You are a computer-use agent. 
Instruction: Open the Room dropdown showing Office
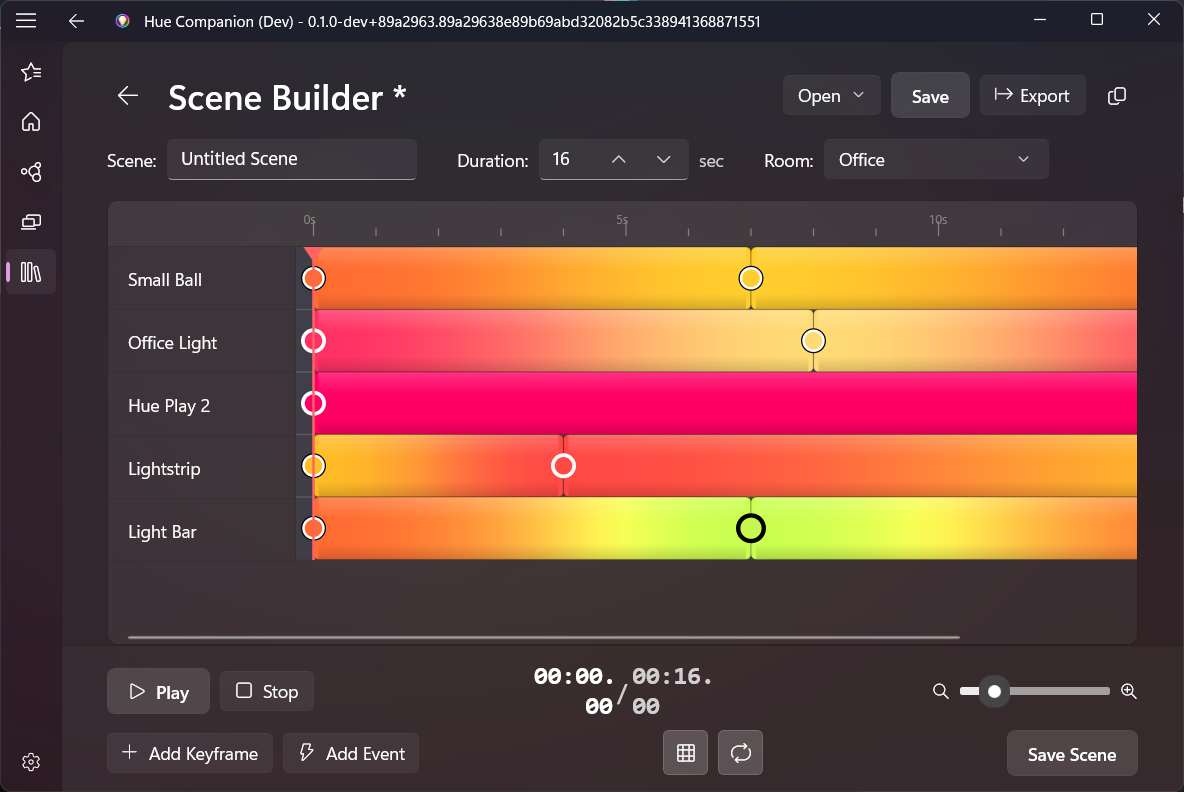pos(935,160)
